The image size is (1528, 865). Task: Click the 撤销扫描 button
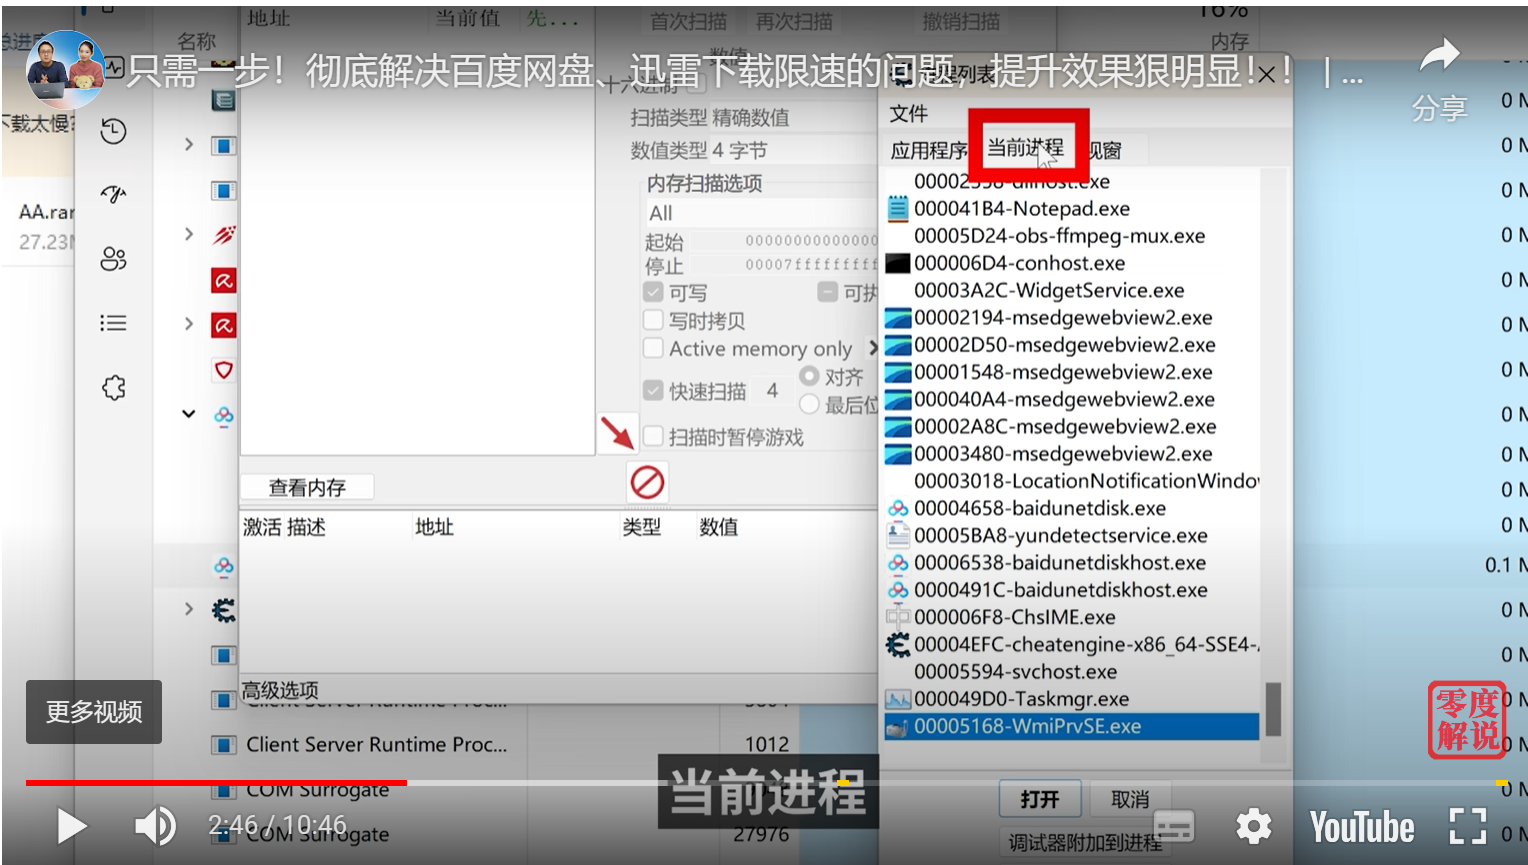tap(961, 21)
